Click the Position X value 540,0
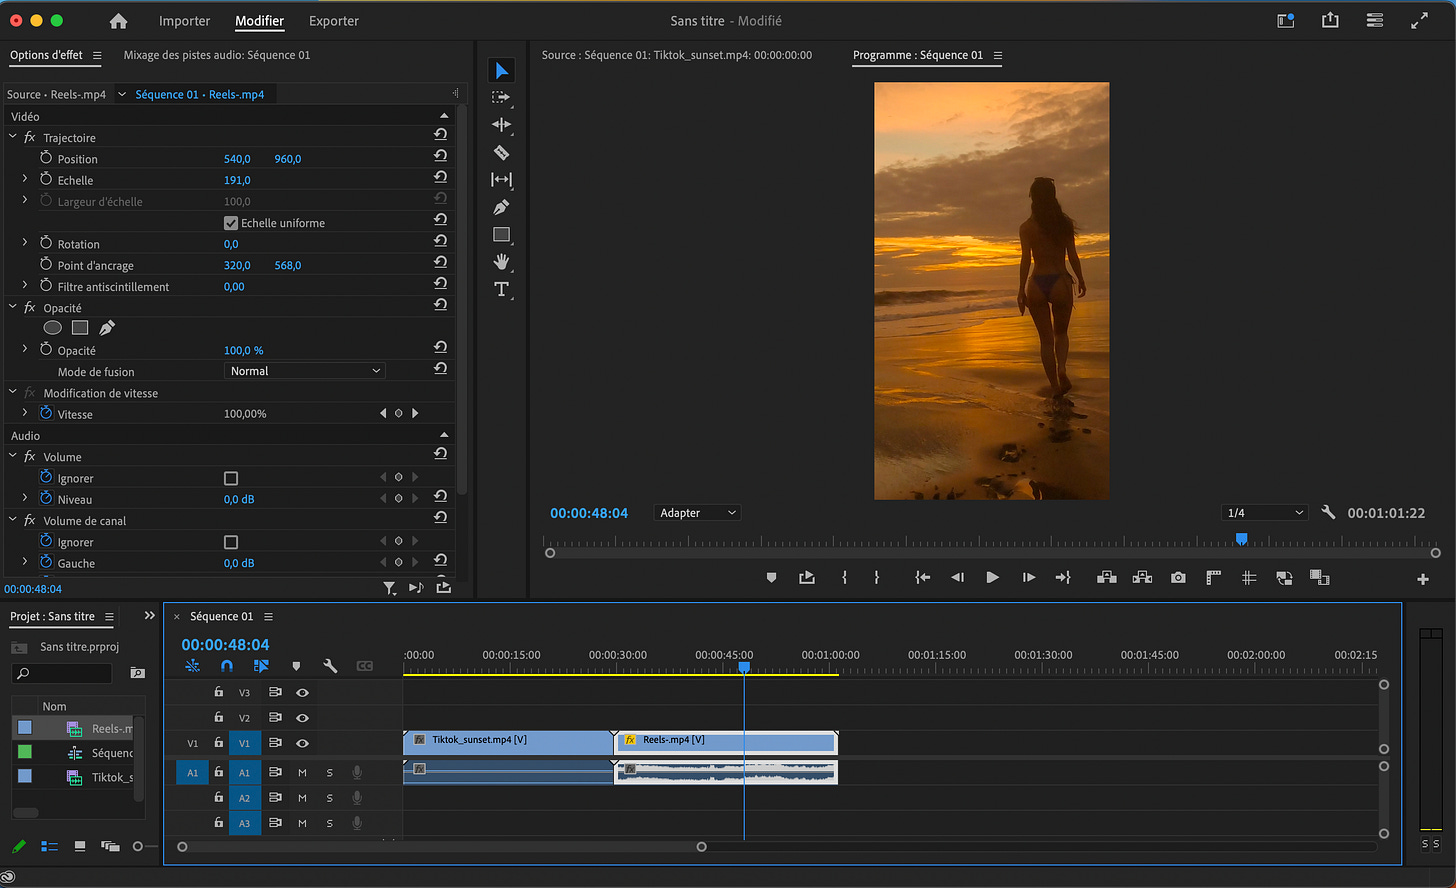This screenshot has width=1456, height=888. point(237,159)
